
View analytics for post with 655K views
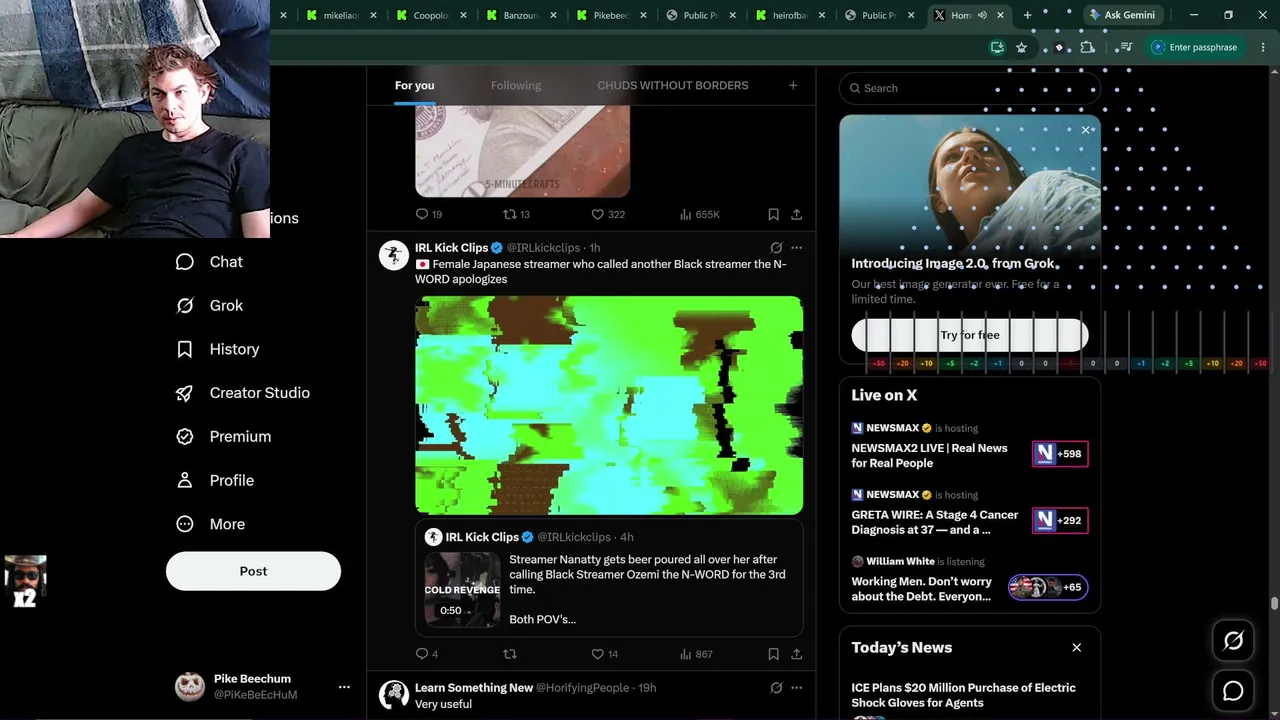coord(699,214)
